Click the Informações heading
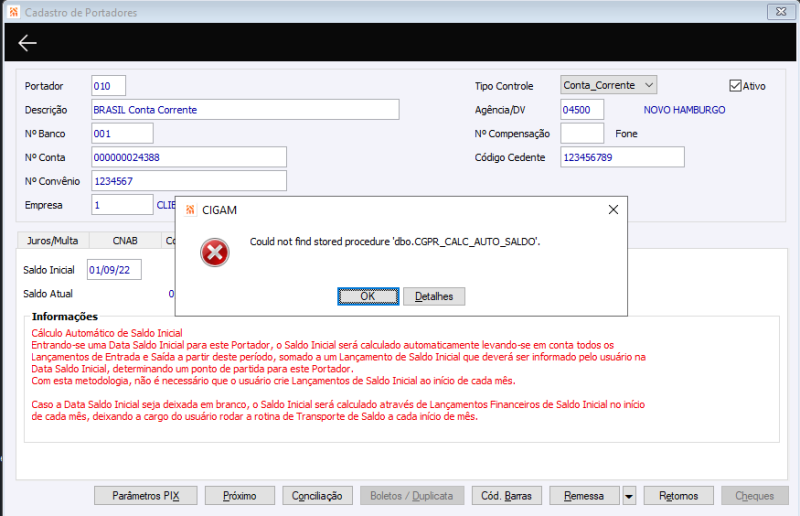 click(65, 316)
